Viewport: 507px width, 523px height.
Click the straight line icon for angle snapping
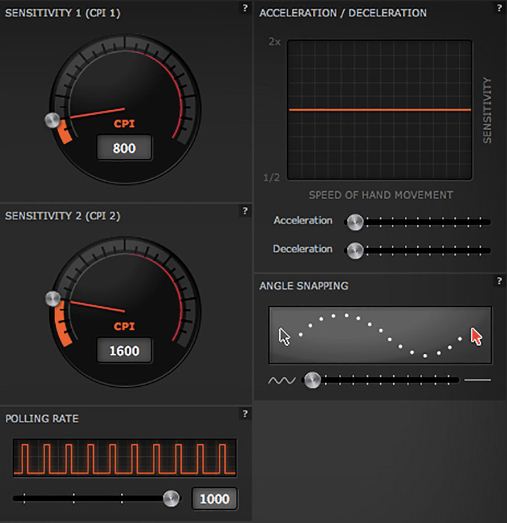pyautogui.click(x=477, y=380)
